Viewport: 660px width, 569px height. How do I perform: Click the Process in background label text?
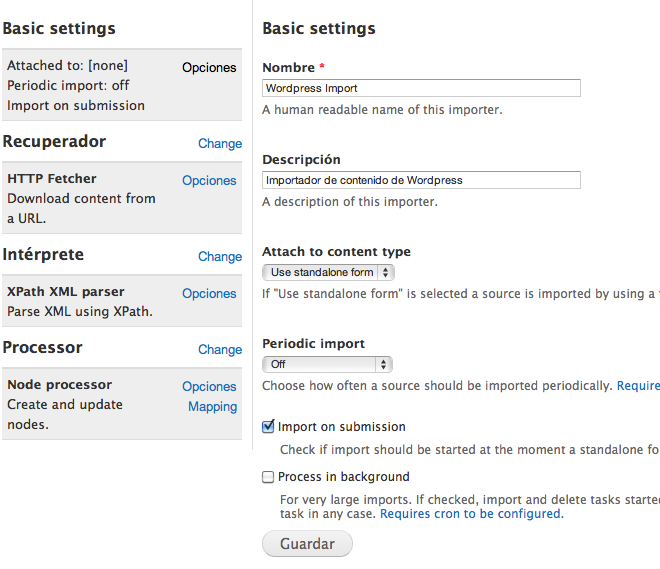pyautogui.click(x=343, y=477)
